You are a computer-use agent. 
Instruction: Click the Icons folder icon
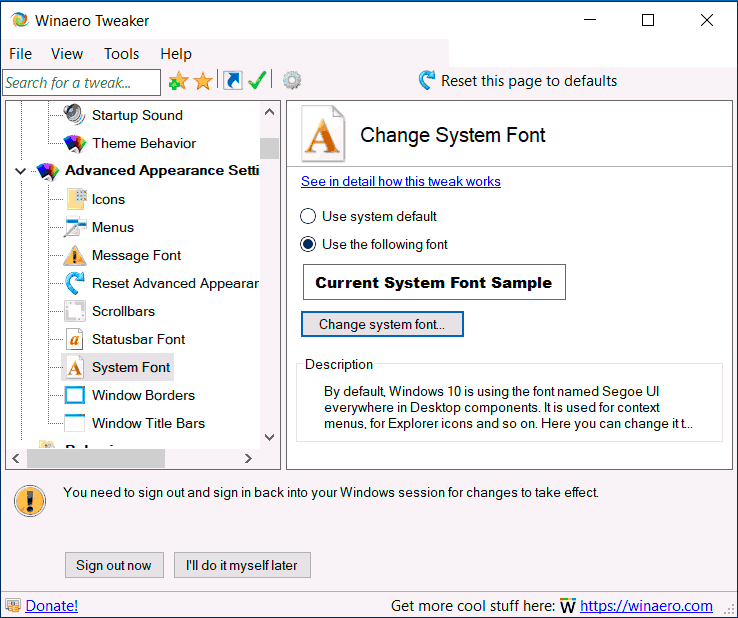(x=76, y=199)
